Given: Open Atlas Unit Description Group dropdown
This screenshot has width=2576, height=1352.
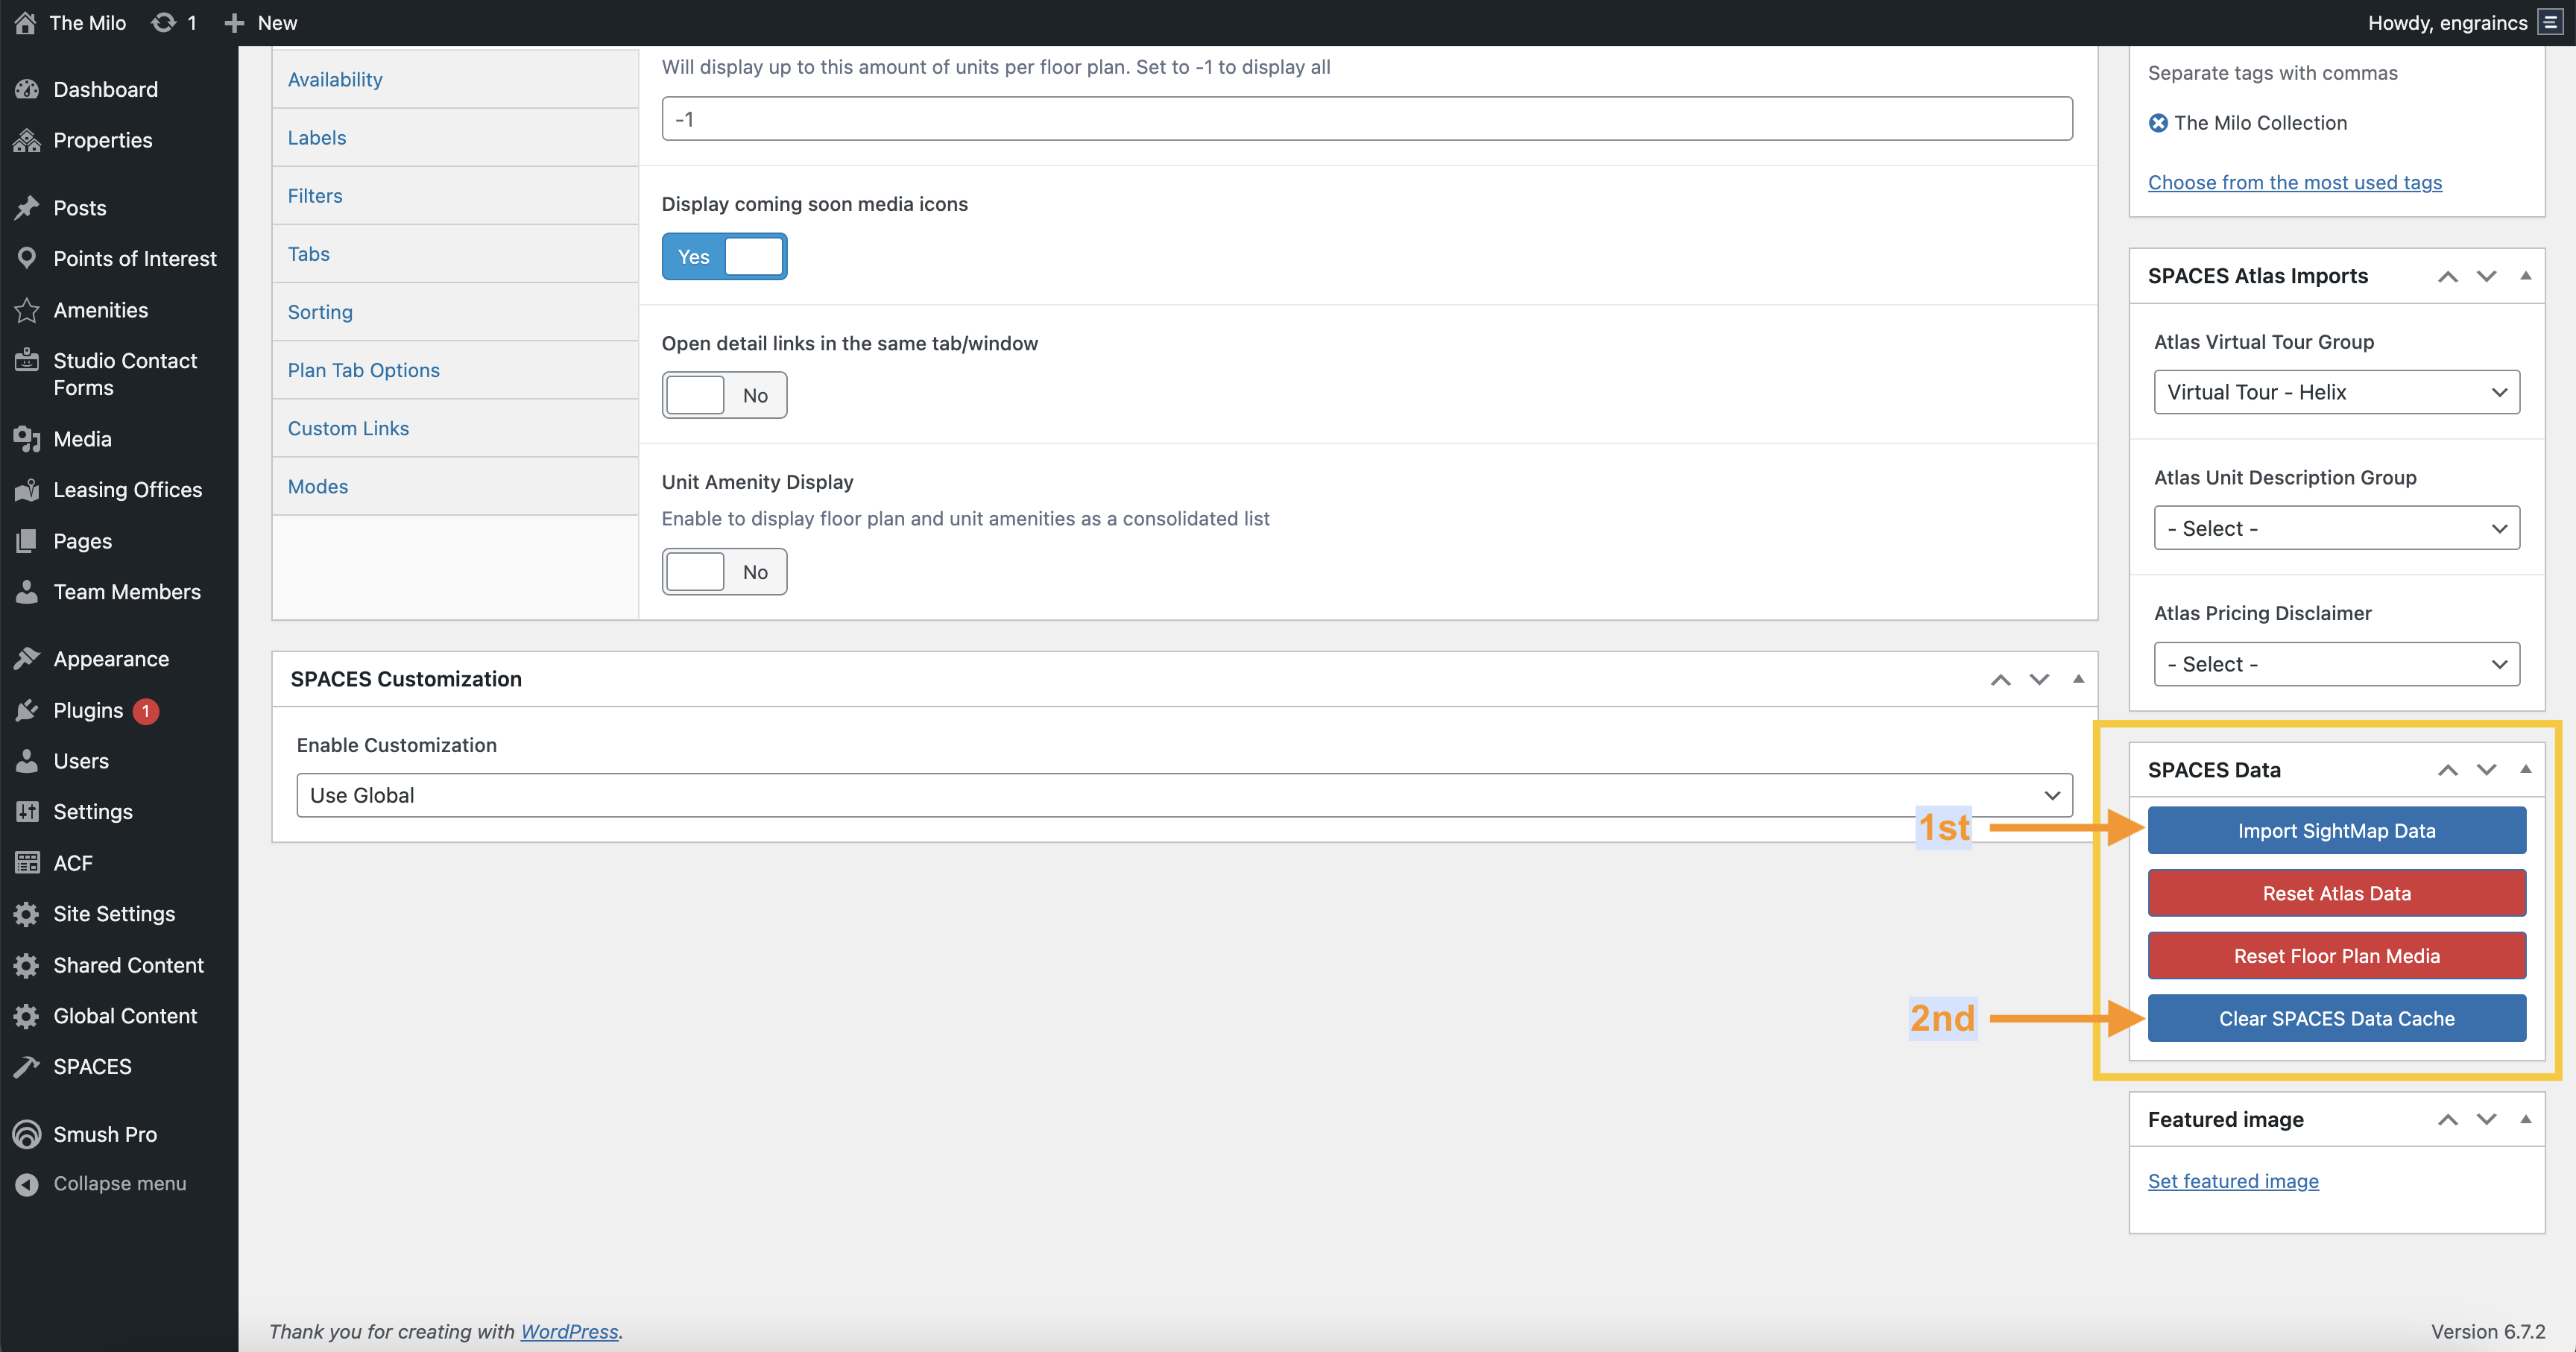Looking at the screenshot, I should click(x=2336, y=528).
